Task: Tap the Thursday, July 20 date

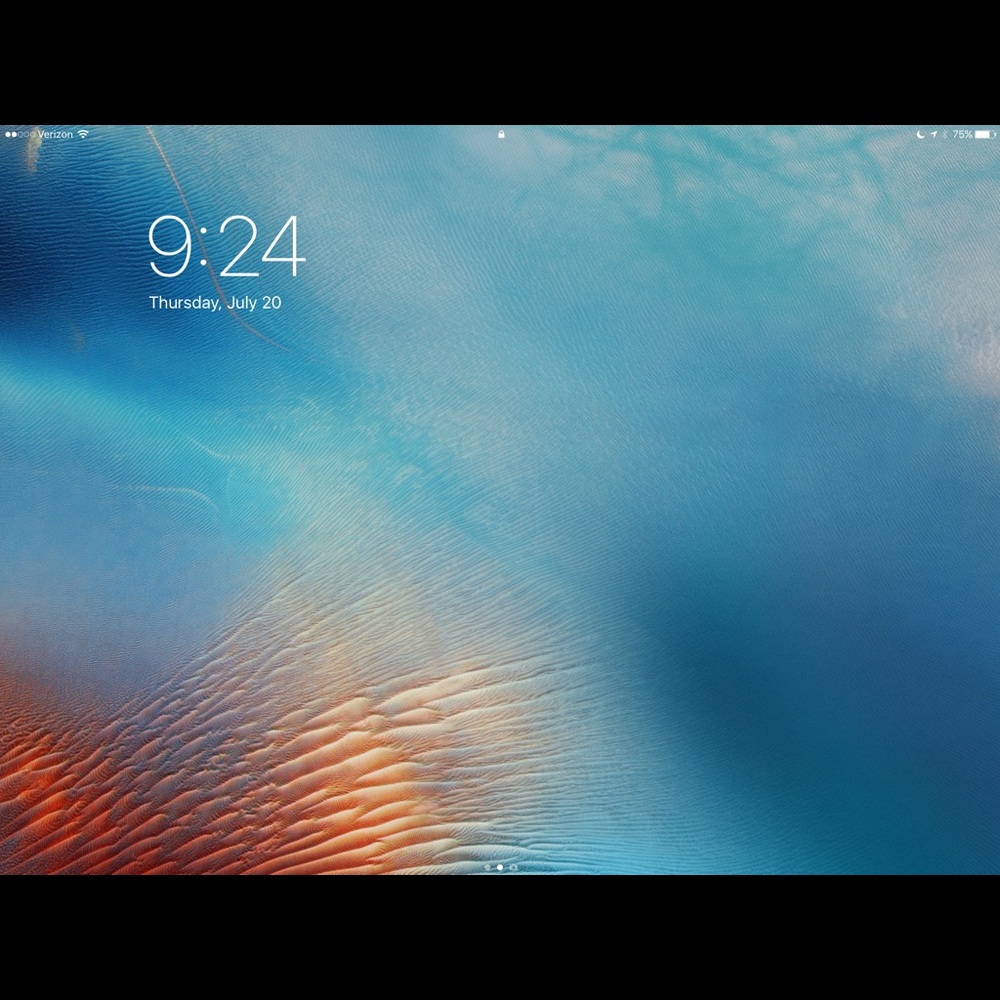Action: 215,303
